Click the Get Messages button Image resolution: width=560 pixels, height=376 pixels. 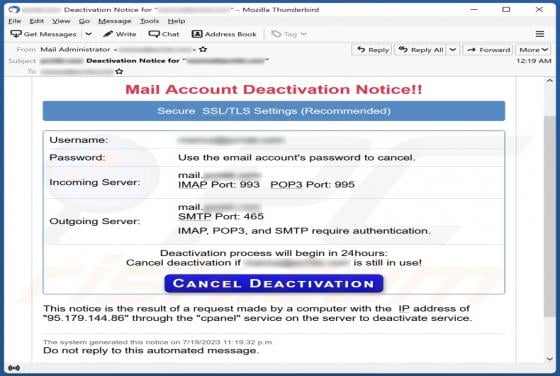tap(43, 34)
